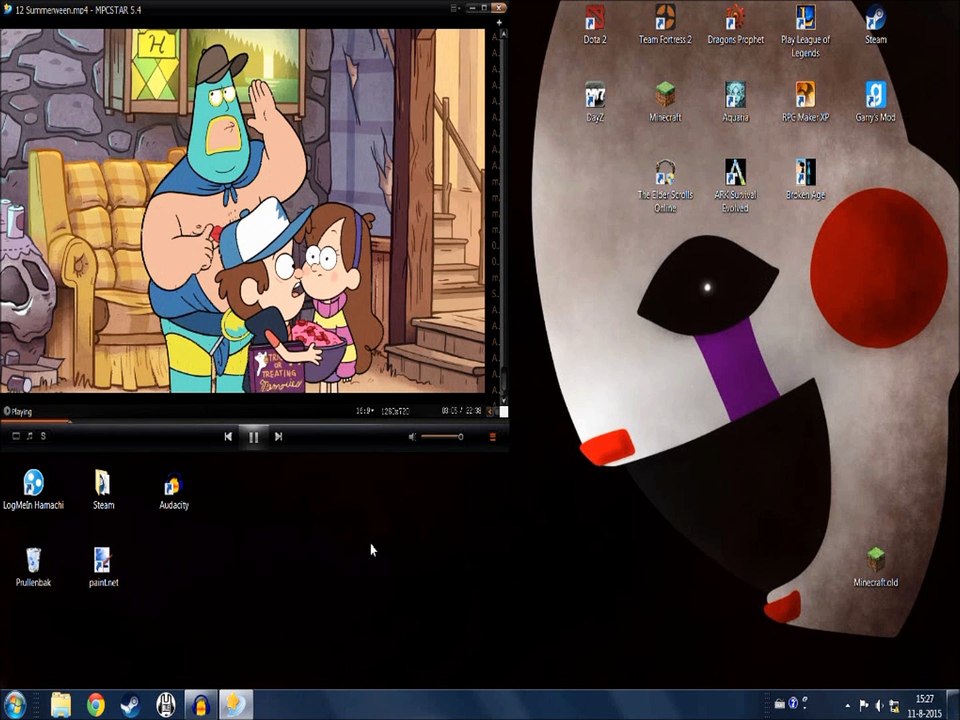Select Minecraft desktop shortcut icon
This screenshot has height=720, width=960.
[x=665, y=102]
